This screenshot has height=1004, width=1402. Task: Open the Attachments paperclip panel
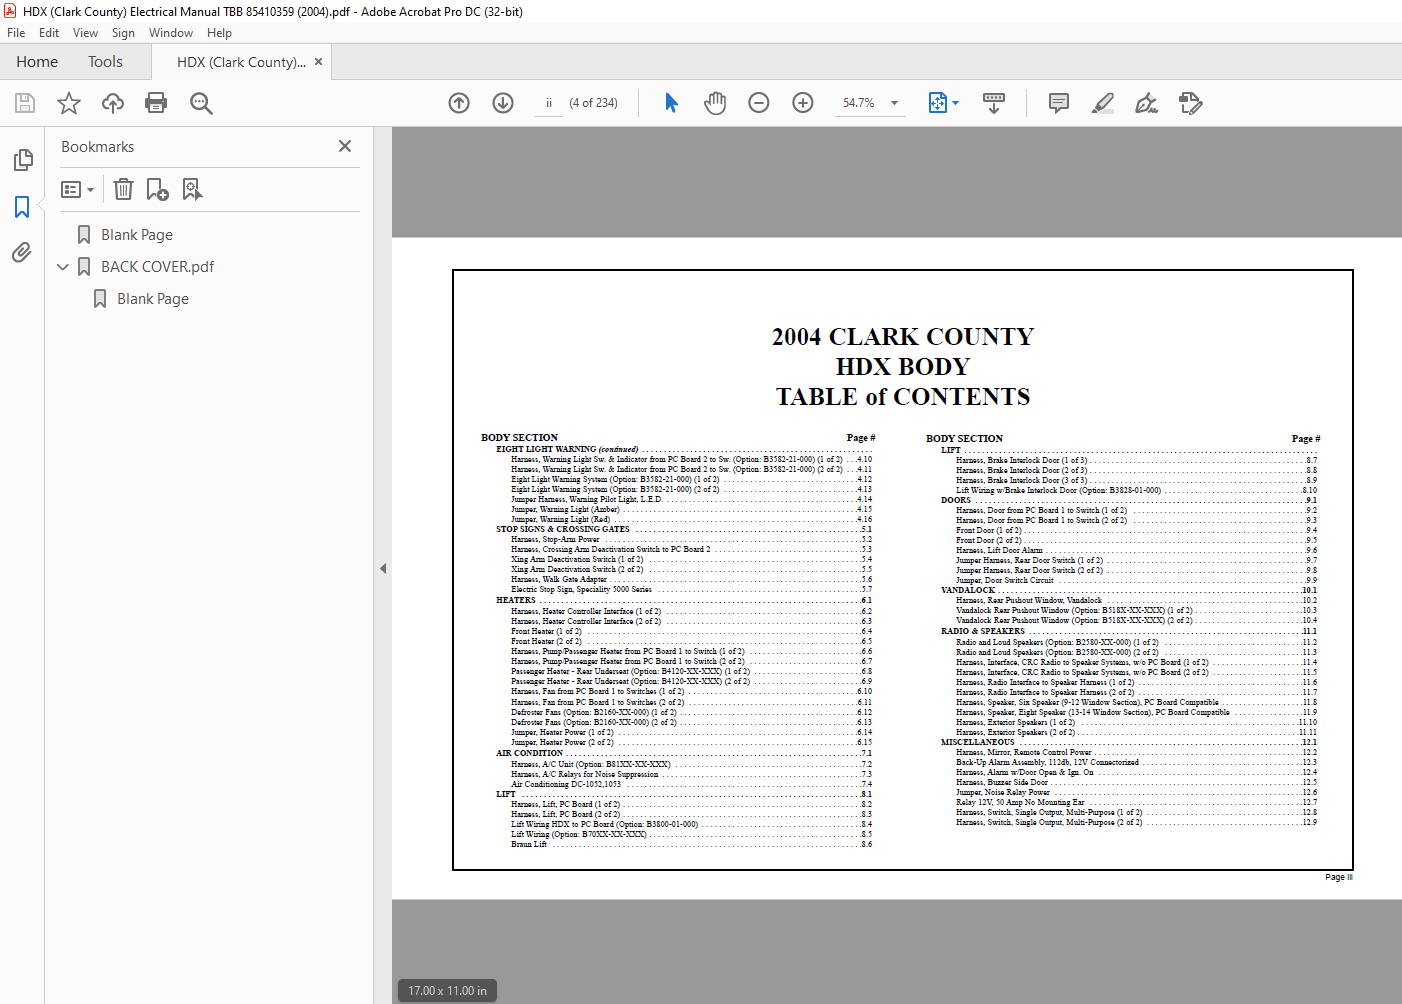pos(22,253)
